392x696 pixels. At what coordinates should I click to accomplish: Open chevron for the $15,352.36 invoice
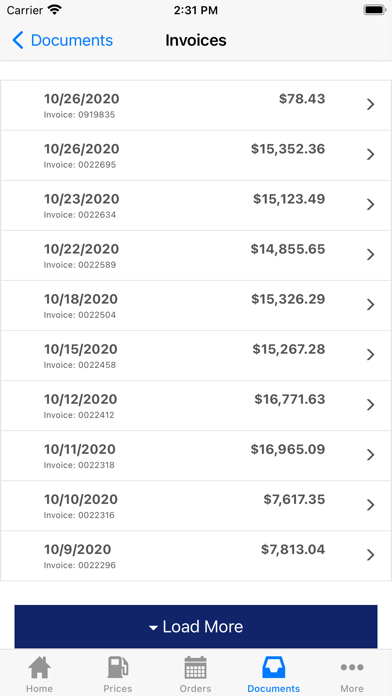click(370, 154)
